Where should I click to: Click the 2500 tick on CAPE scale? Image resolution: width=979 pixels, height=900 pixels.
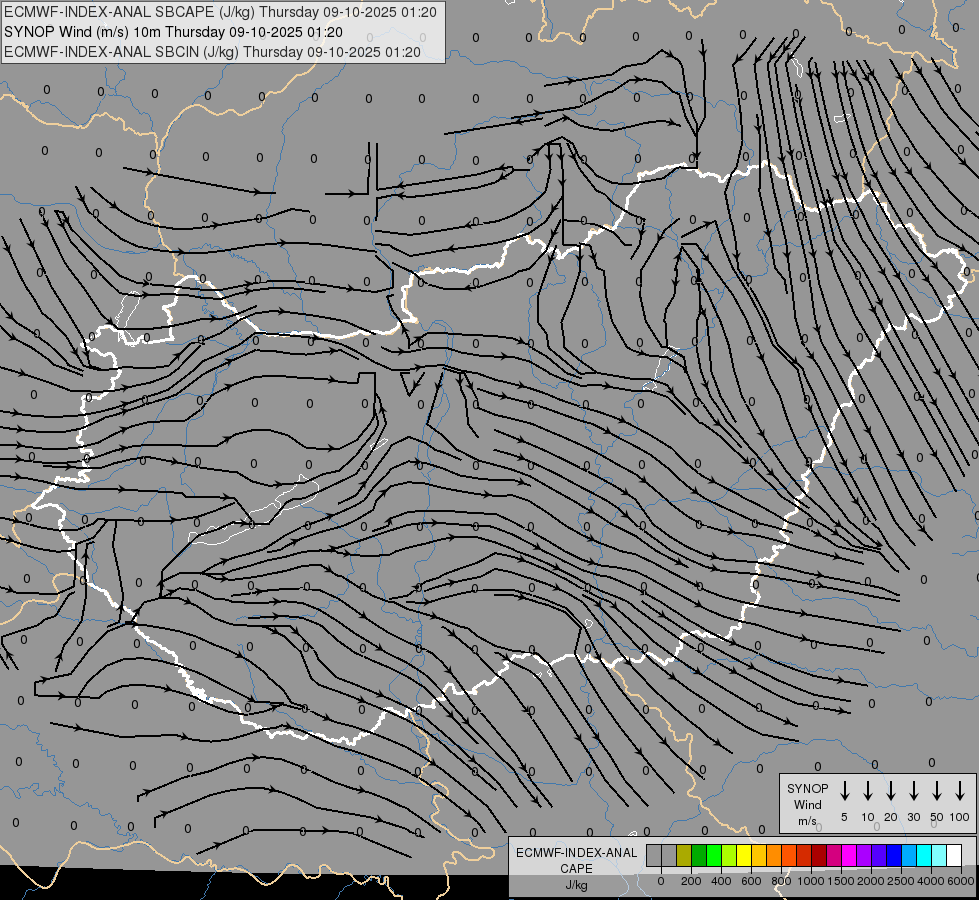(901, 881)
